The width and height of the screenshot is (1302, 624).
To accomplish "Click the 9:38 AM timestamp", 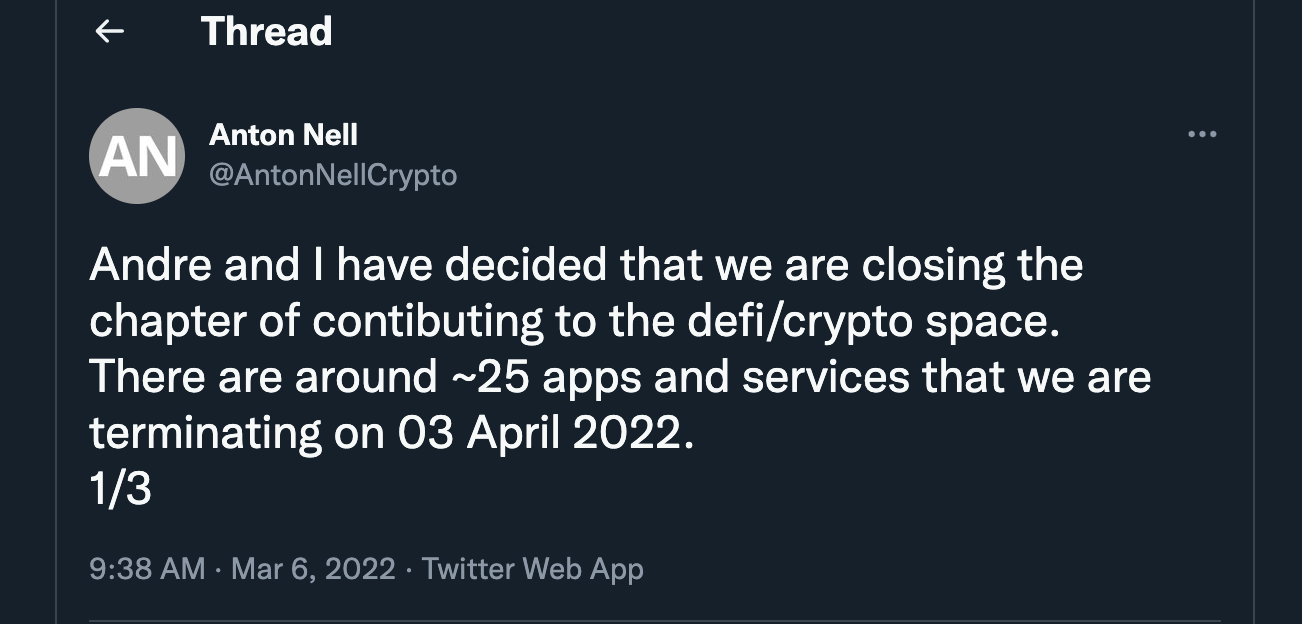I will click(x=147, y=569).
